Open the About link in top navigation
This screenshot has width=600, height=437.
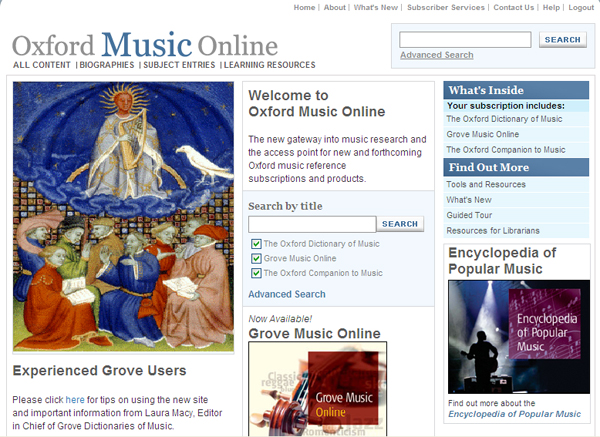pos(334,7)
